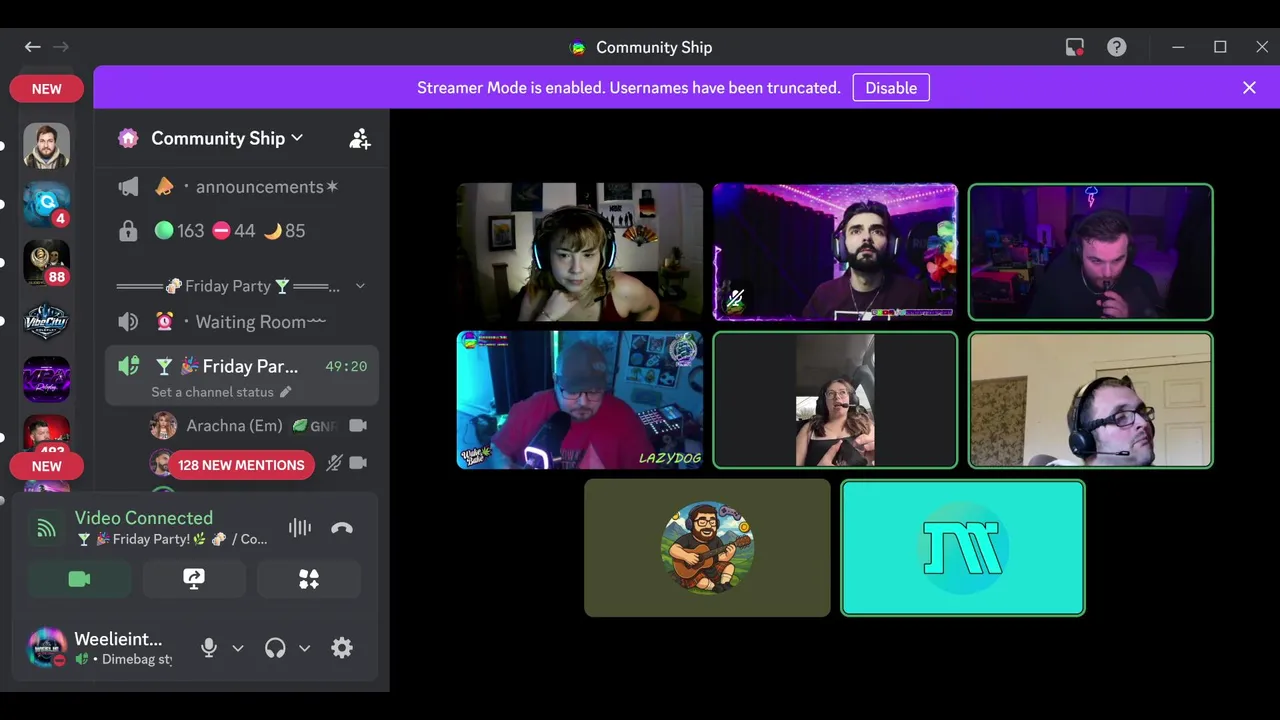Mute the microphone
This screenshot has height=720, width=1280.
click(208, 648)
